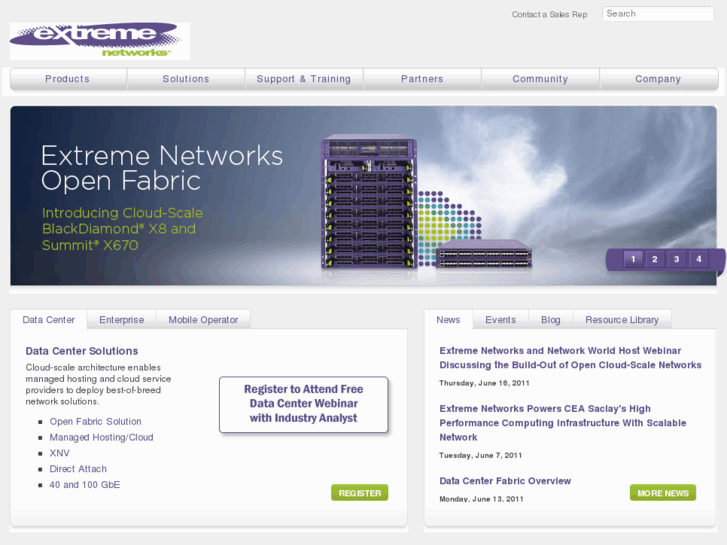Focus the Search input field

tap(657, 14)
